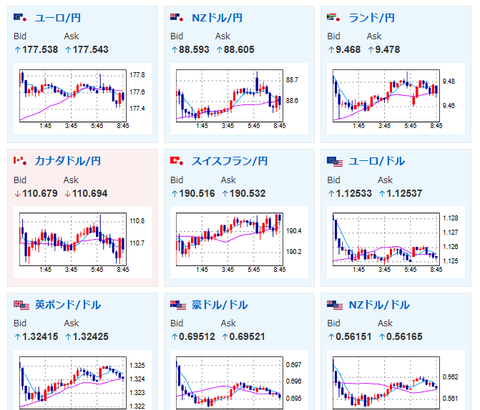The image size is (480, 410).
Task: Click the Ask label in スイスフラン/円 card
Action: pos(228,180)
